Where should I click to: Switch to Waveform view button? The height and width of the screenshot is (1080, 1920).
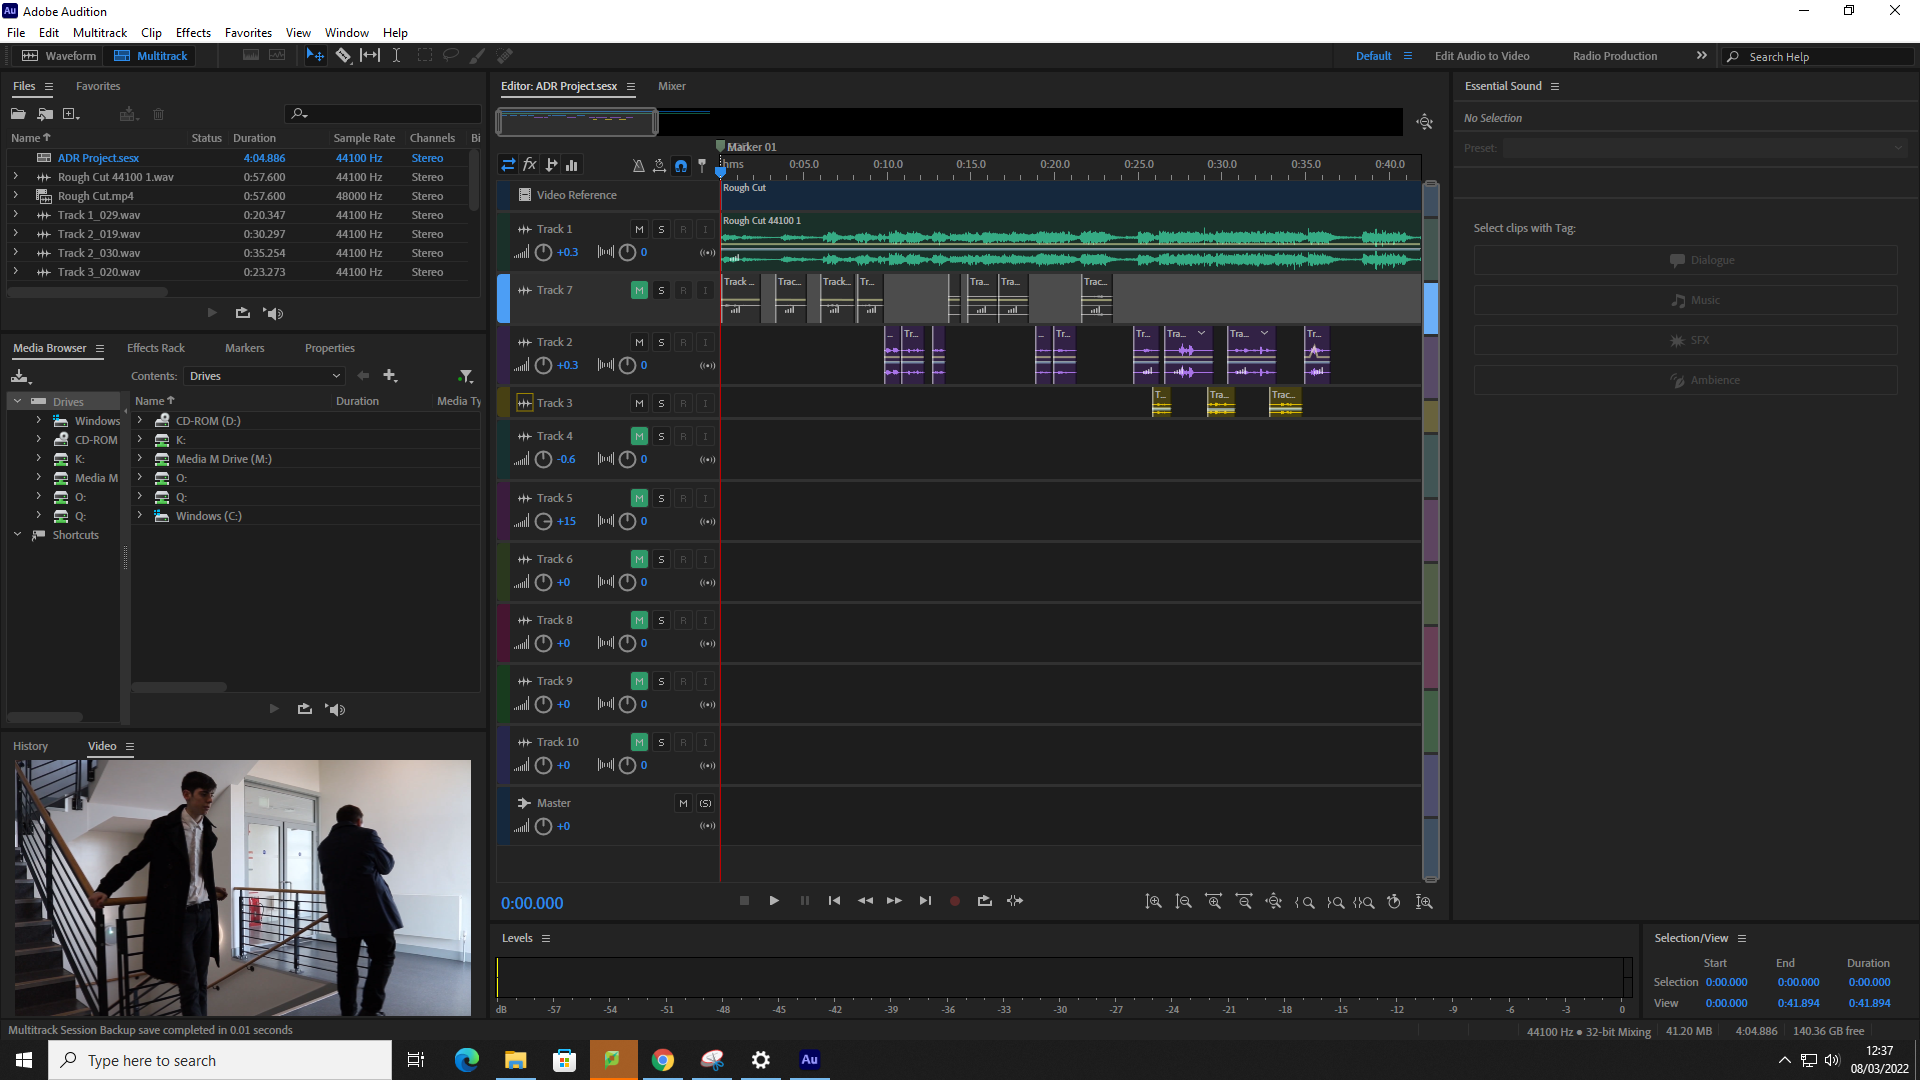(59, 56)
